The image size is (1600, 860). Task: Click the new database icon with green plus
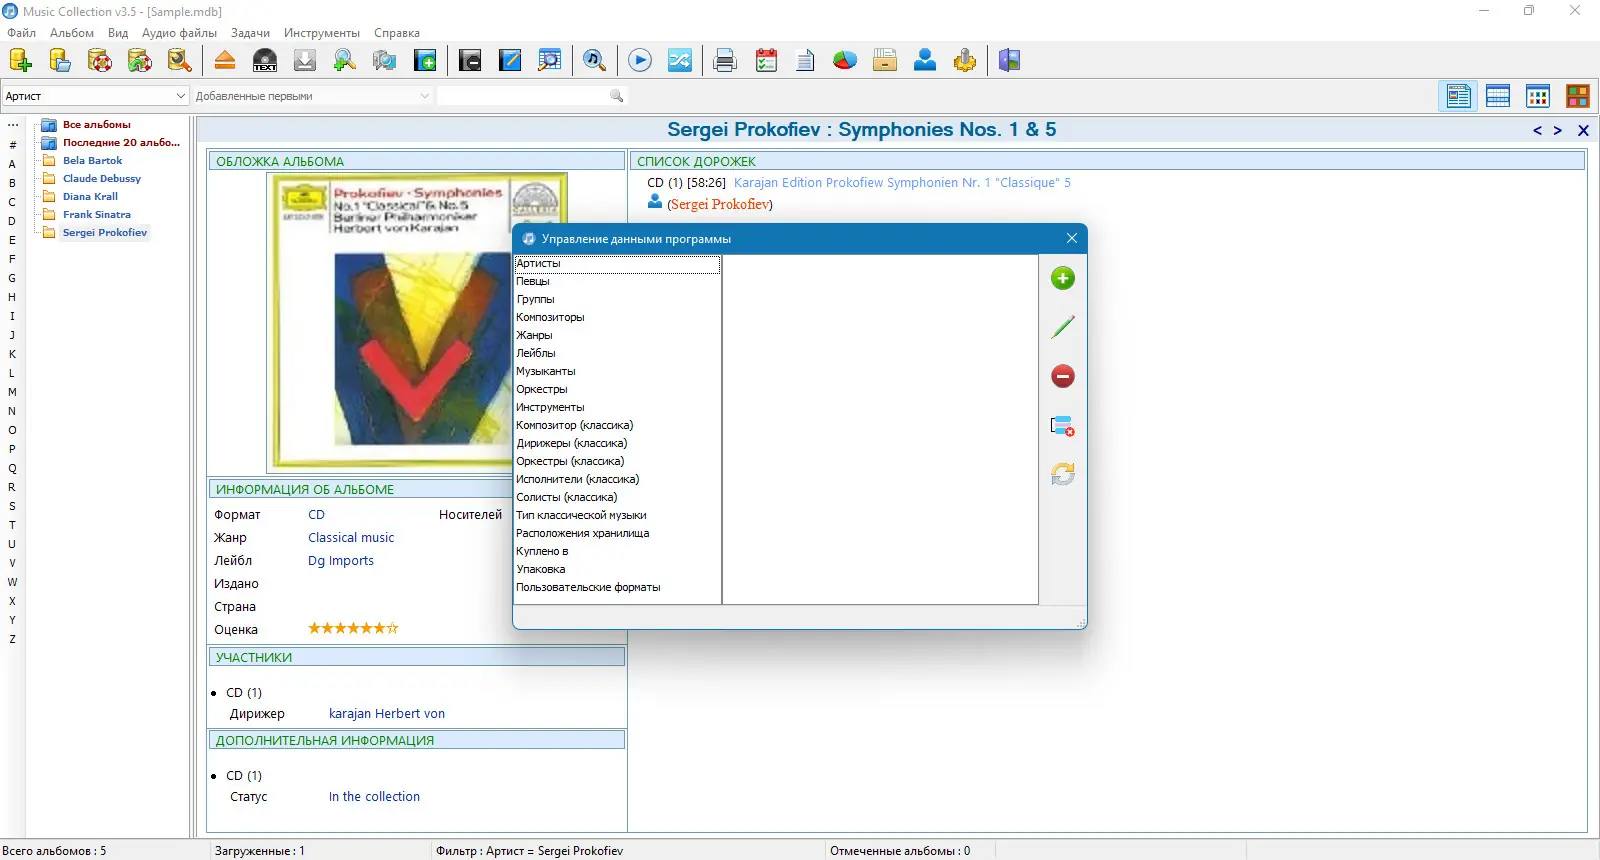(x=20, y=61)
